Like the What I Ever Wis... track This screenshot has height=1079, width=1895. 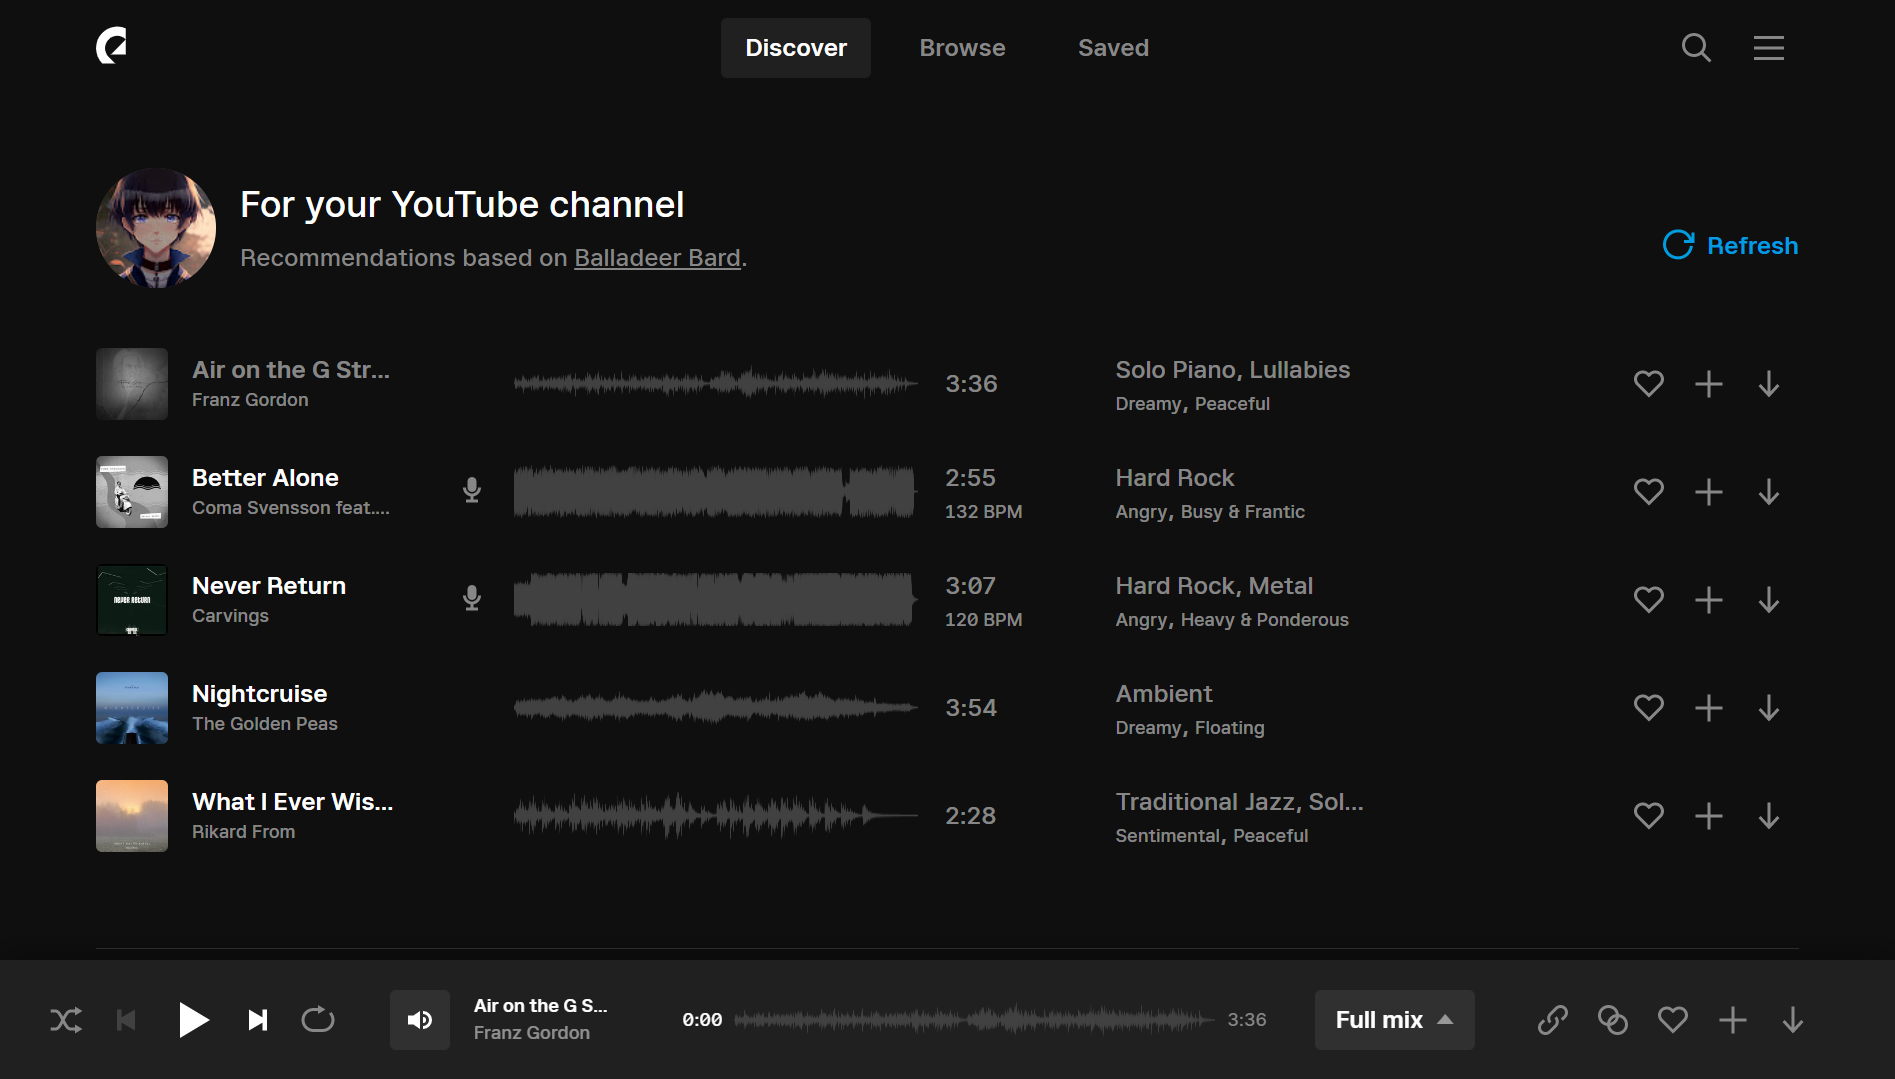tap(1649, 816)
